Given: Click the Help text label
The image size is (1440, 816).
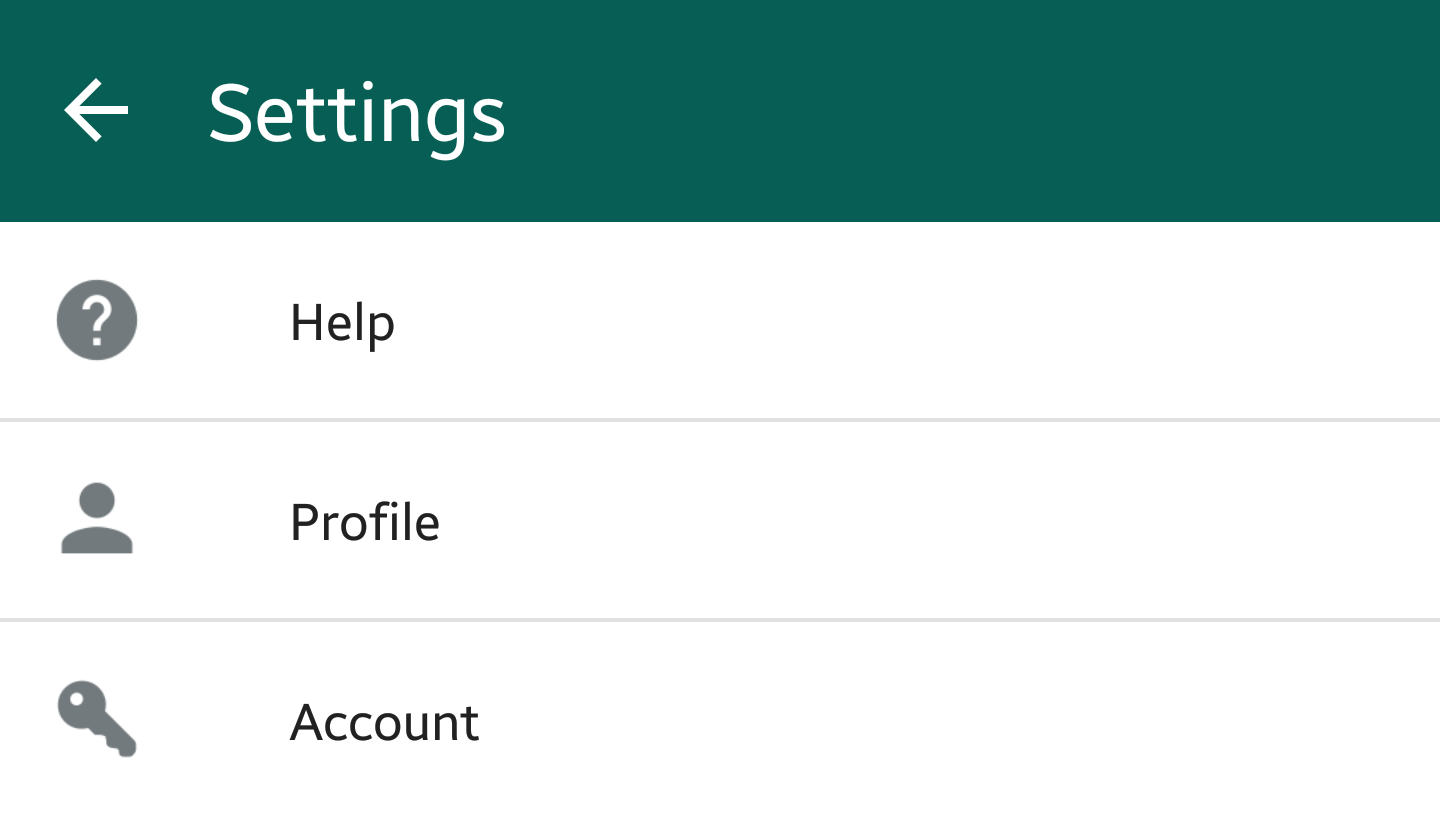Looking at the screenshot, I should [x=342, y=322].
